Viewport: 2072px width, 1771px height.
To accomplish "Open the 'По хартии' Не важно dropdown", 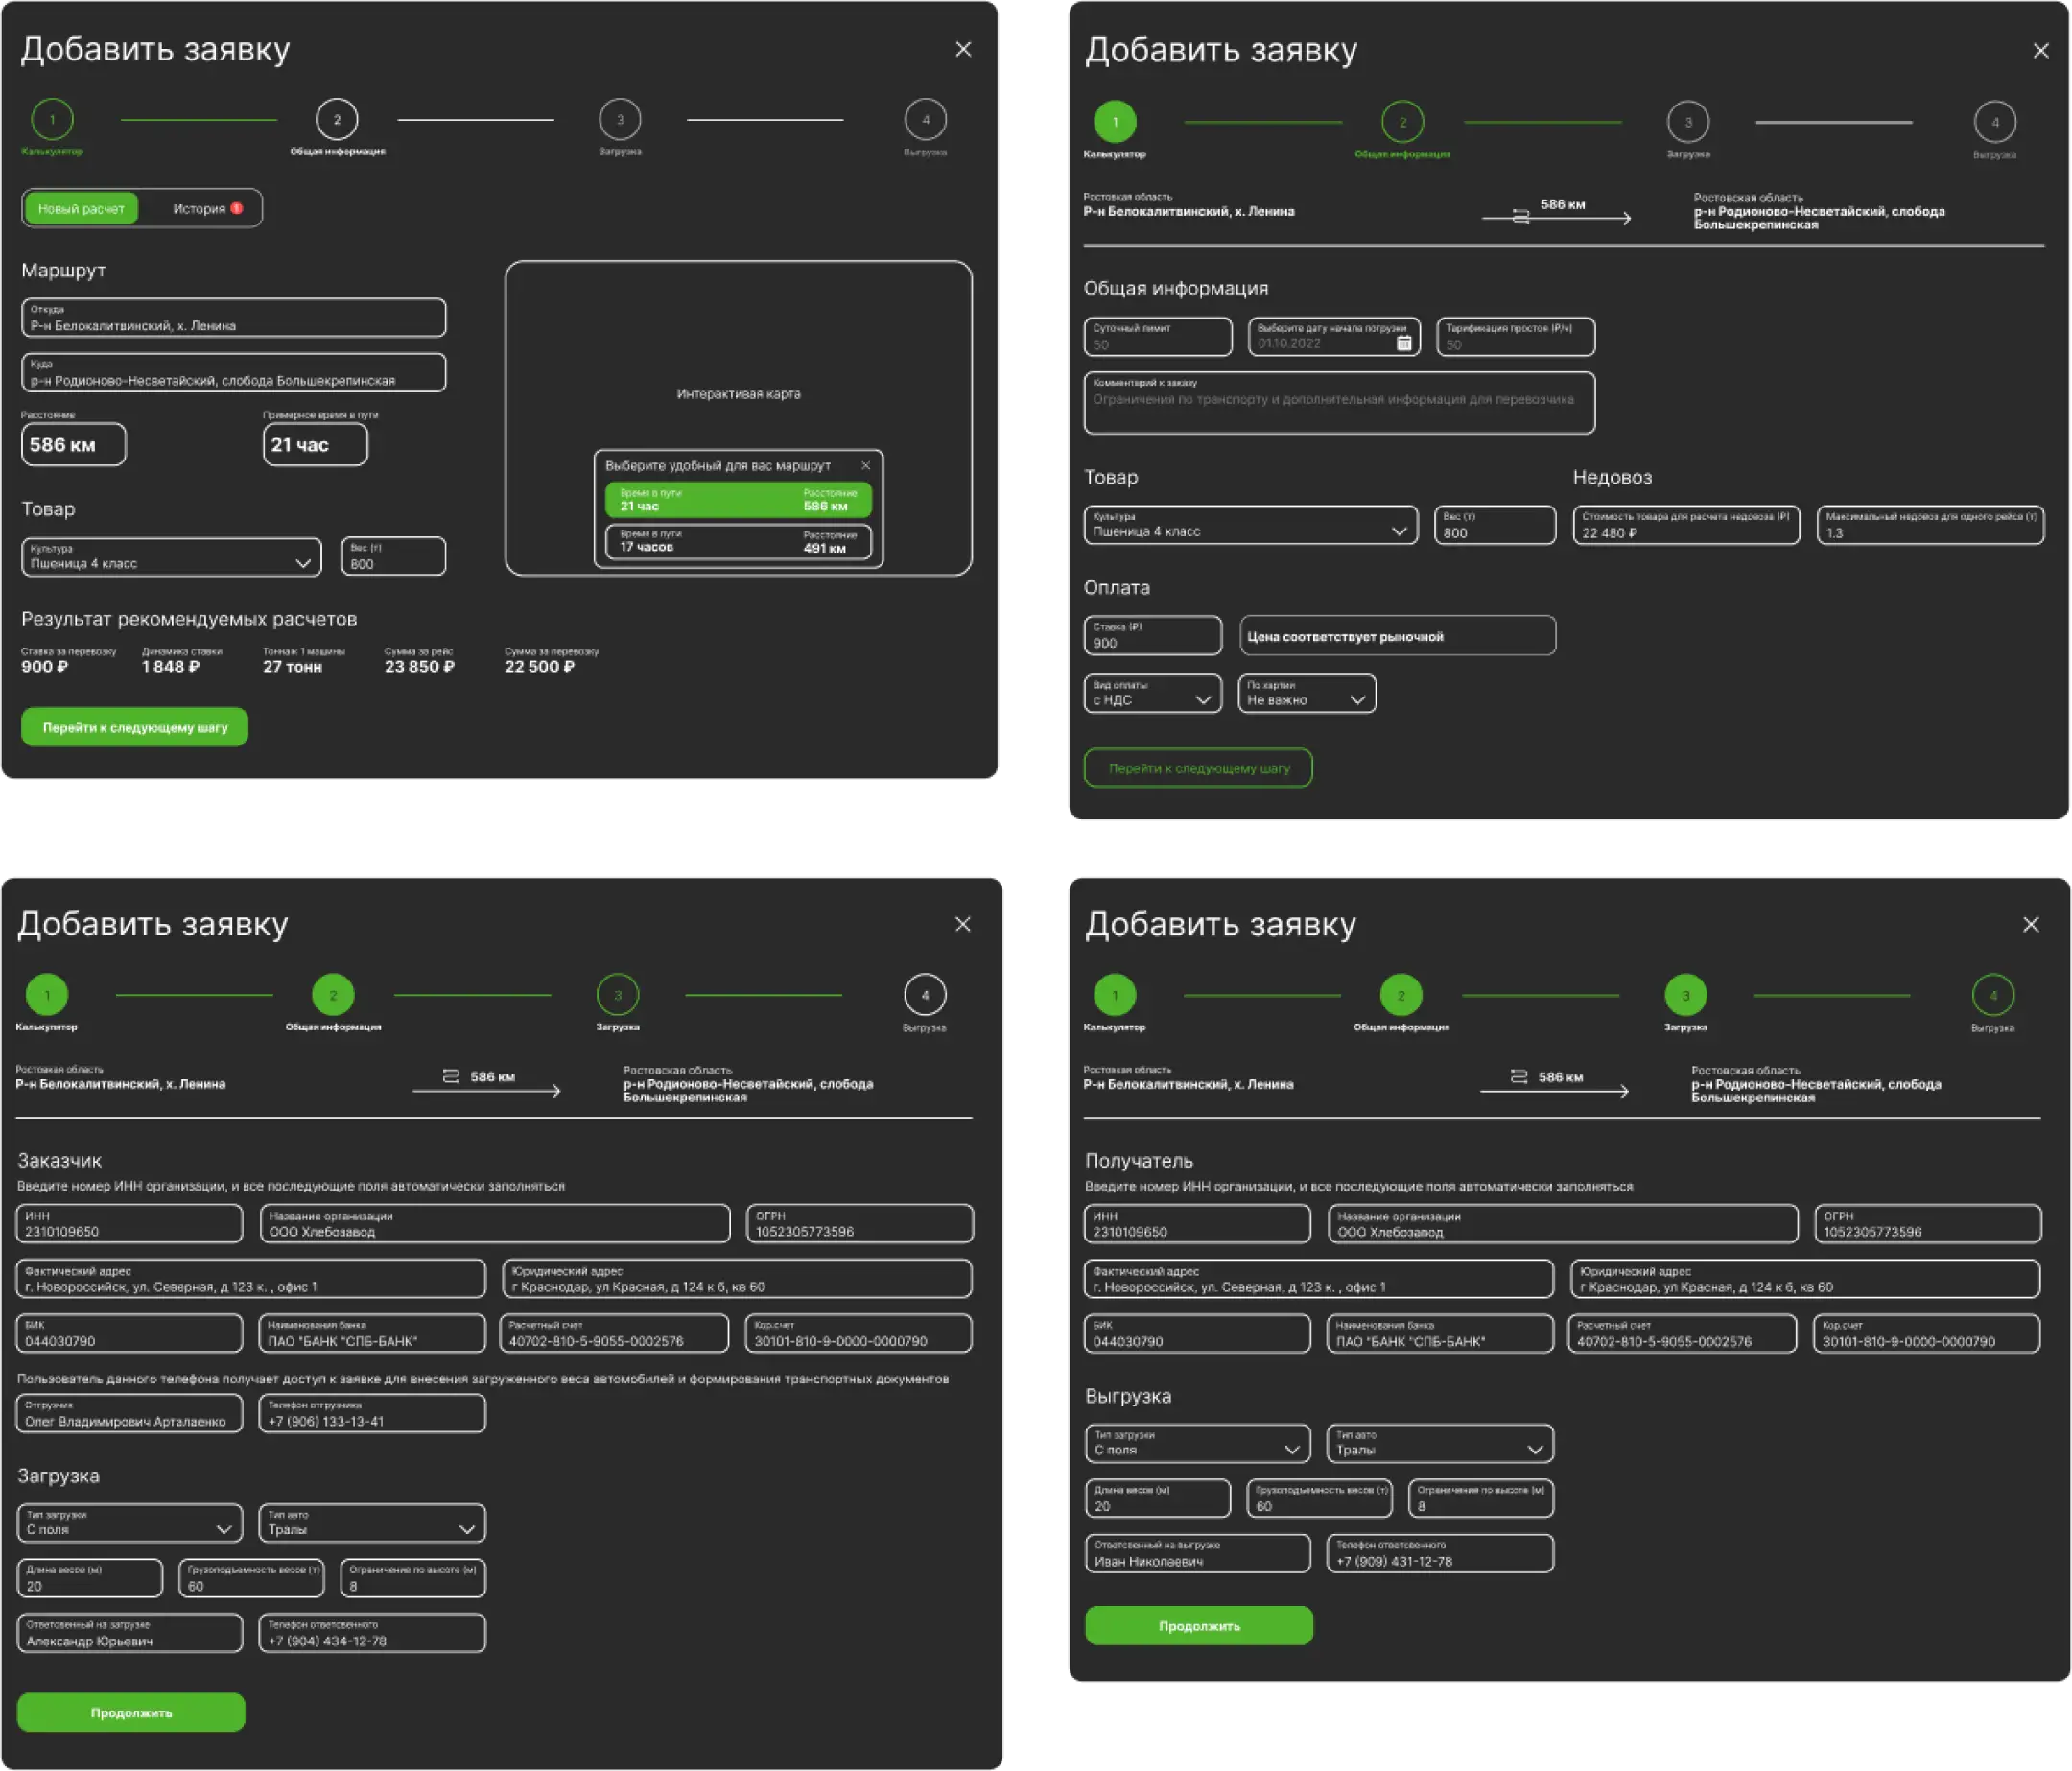I will tap(1307, 694).
